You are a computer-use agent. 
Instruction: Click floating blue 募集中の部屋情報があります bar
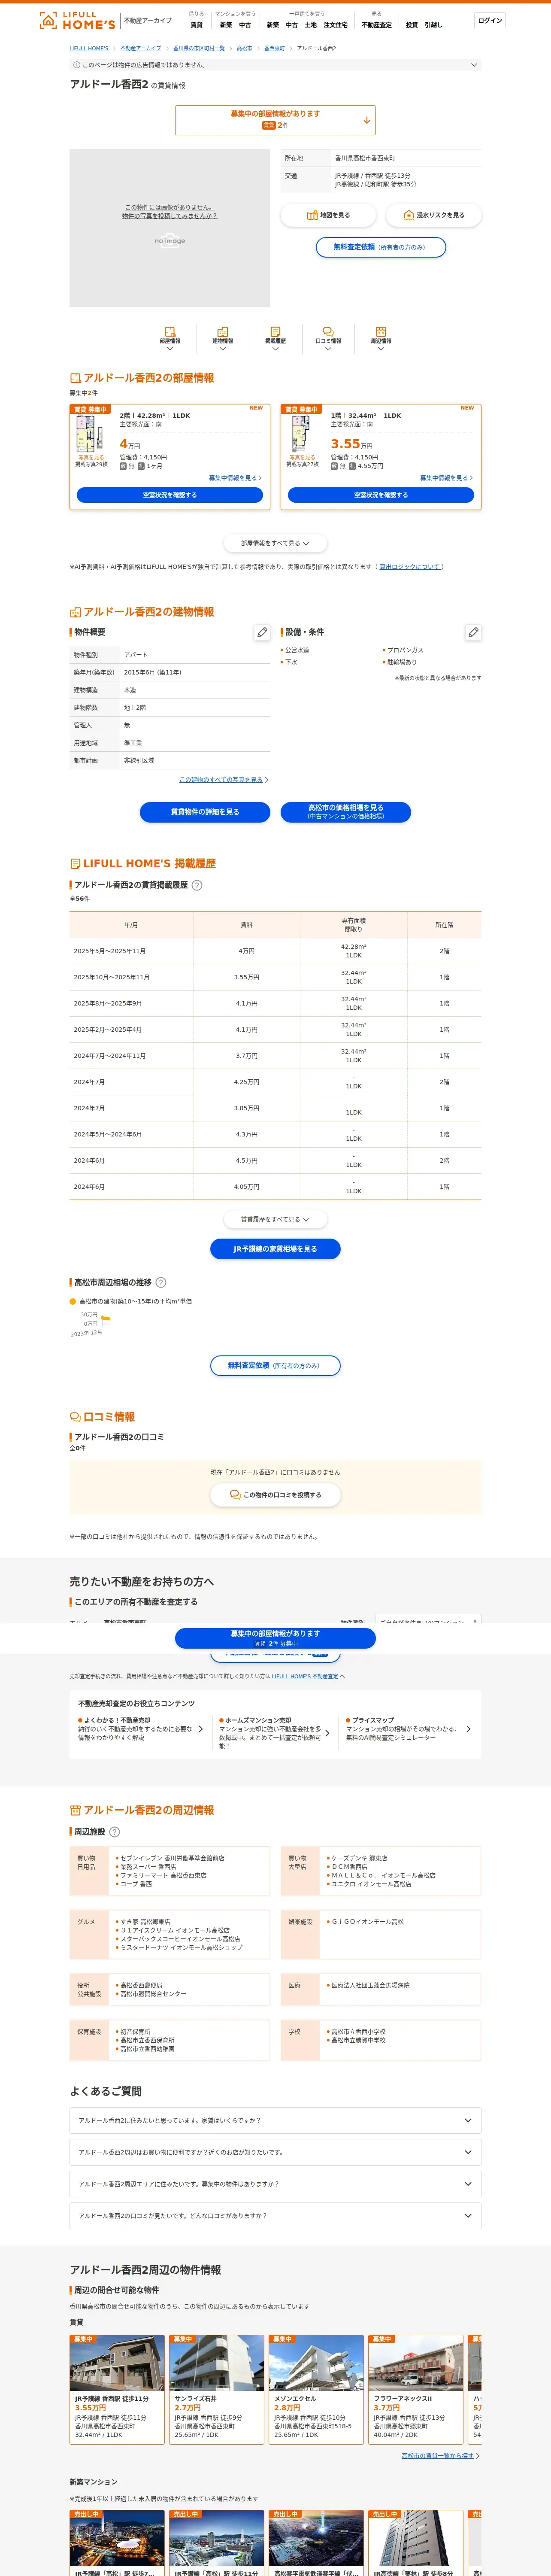click(275, 1638)
